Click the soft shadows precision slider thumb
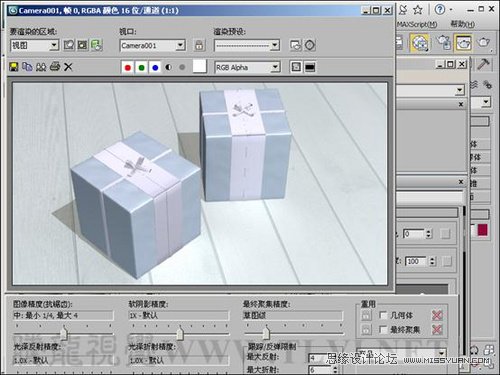This screenshot has width=500, height=375. point(180,333)
